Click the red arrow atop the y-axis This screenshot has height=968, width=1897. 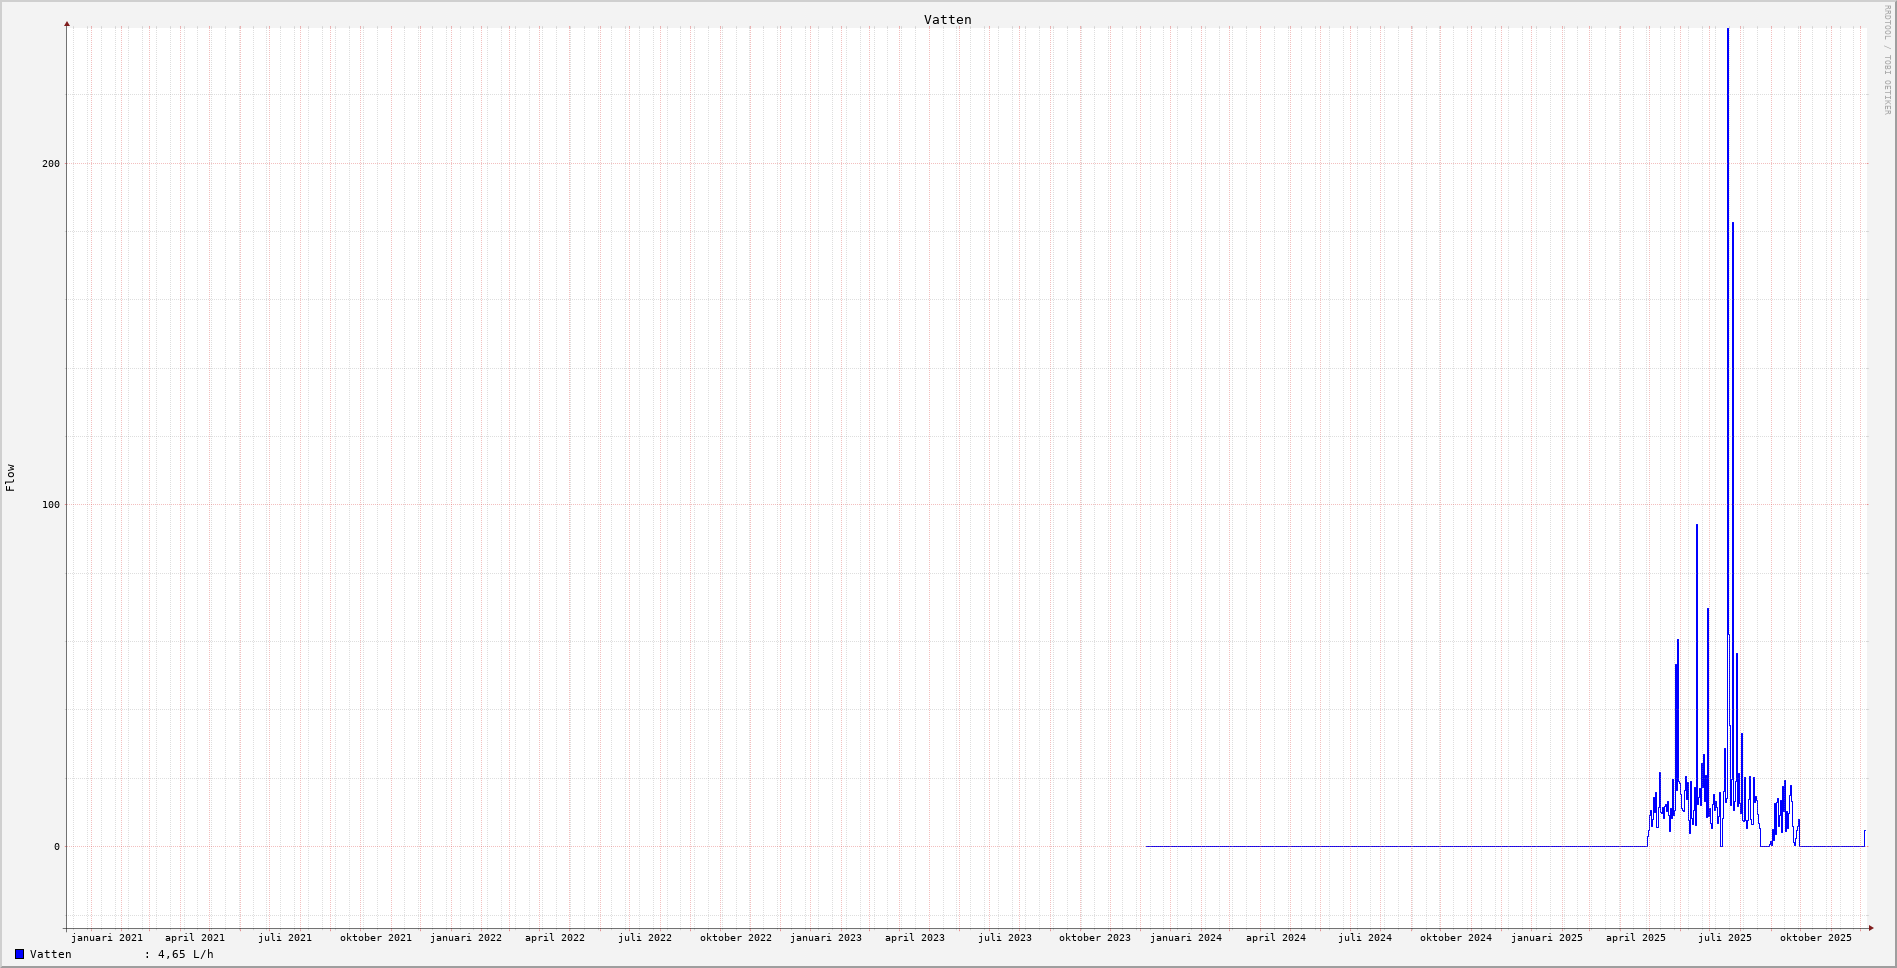click(67, 23)
